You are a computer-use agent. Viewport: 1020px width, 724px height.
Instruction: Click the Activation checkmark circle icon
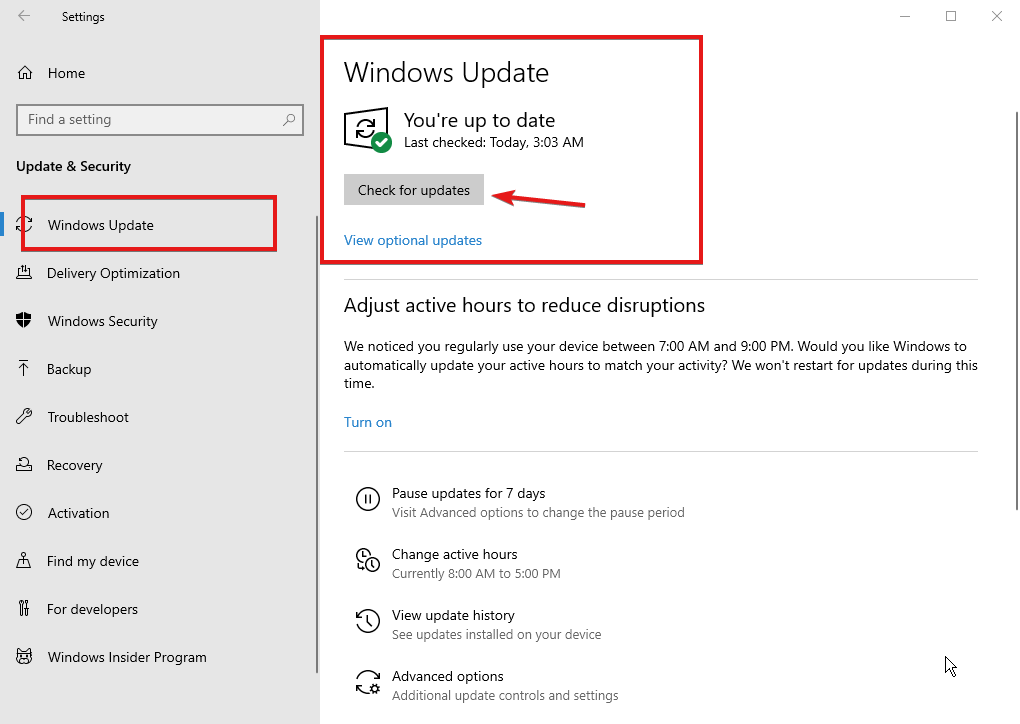tap(25, 513)
